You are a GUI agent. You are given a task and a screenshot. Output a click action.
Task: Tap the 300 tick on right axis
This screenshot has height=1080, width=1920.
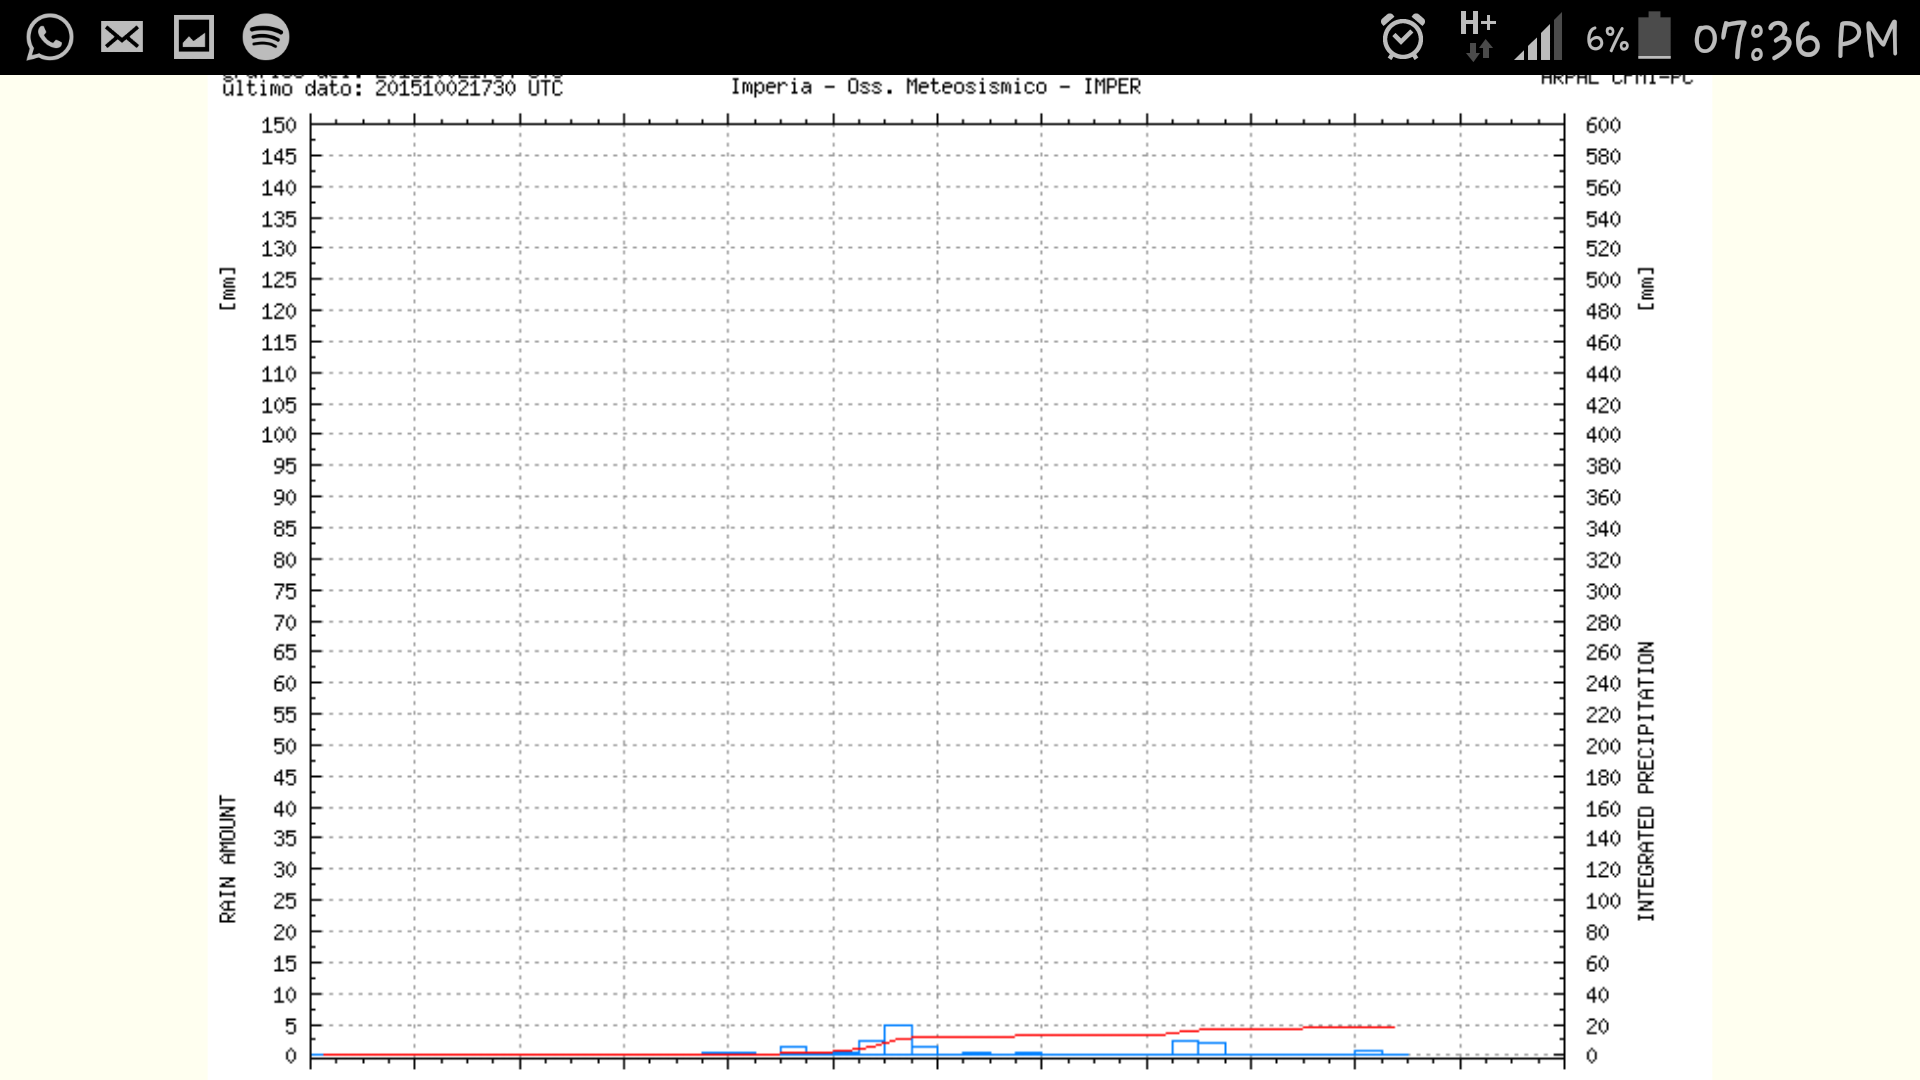click(x=1603, y=591)
